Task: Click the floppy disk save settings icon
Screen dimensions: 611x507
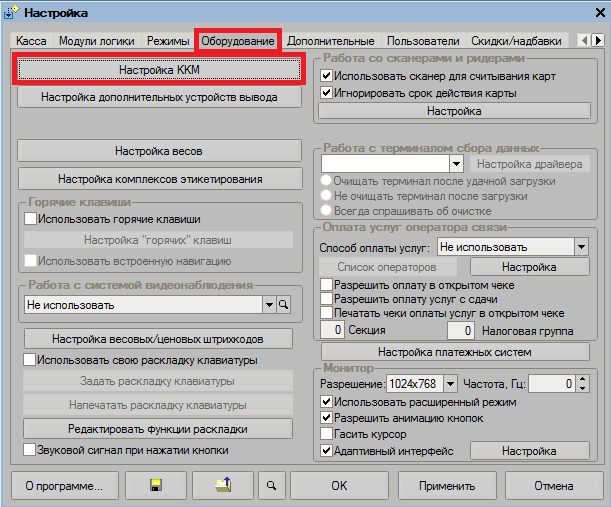Action: coord(156,486)
